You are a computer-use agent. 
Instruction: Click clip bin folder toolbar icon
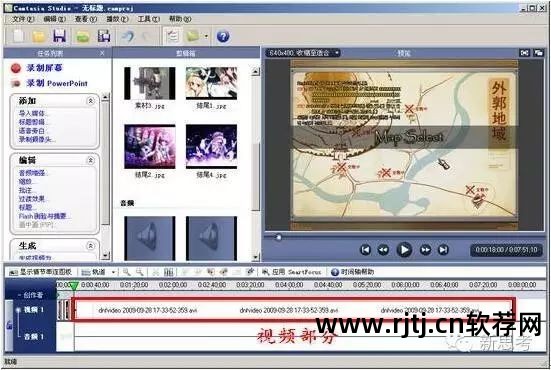click(193, 36)
